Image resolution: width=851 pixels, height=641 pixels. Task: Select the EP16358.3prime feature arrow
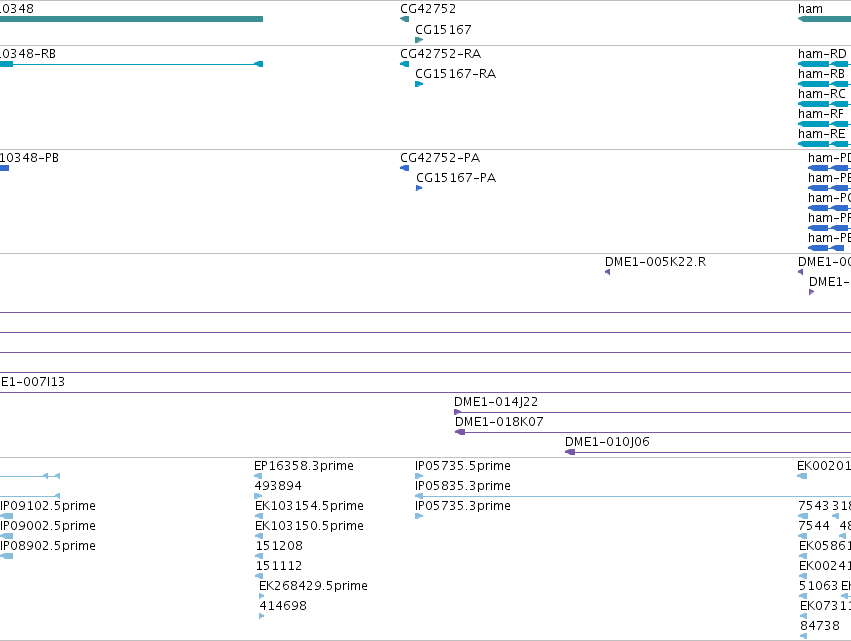[258, 476]
